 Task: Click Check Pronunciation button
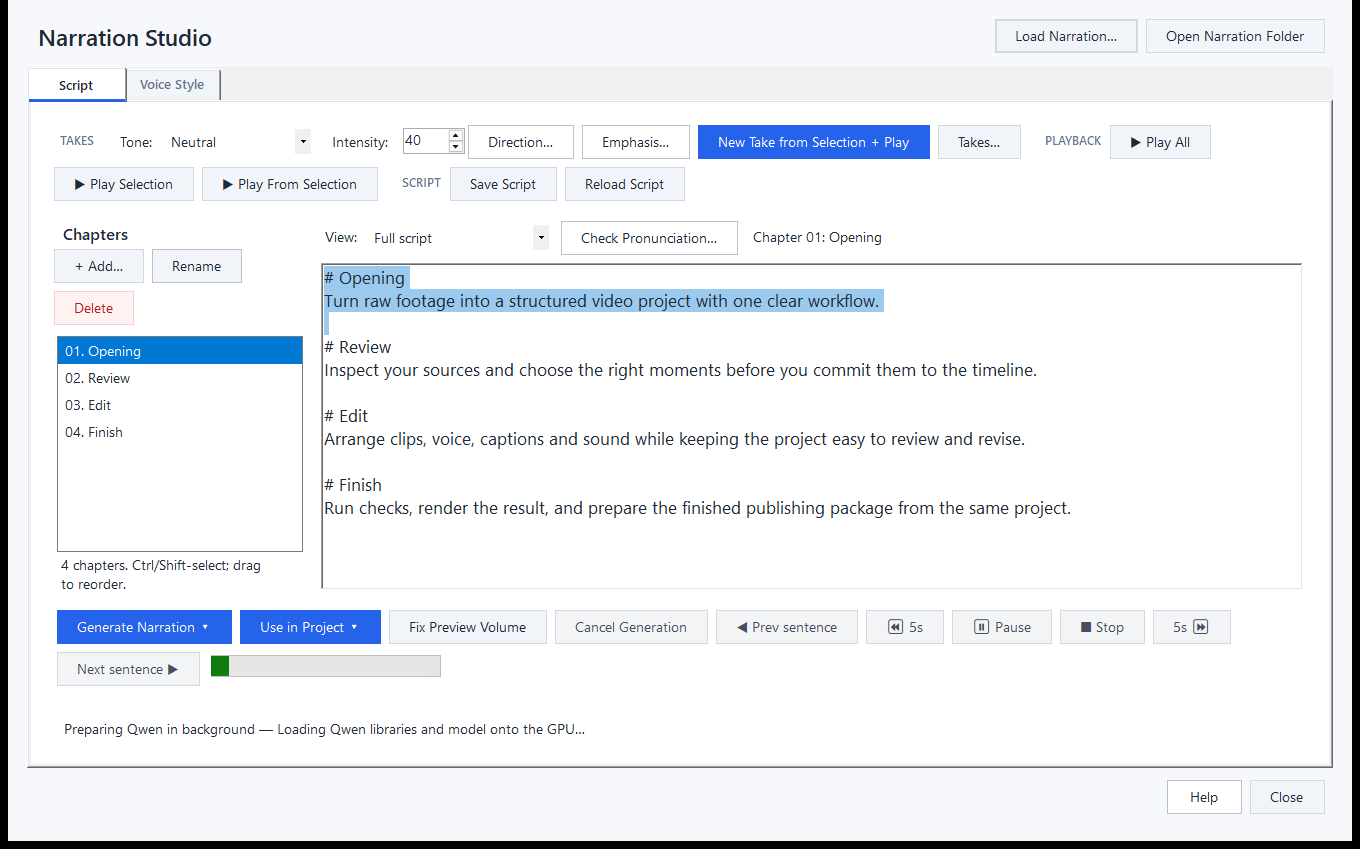(649, 238)
